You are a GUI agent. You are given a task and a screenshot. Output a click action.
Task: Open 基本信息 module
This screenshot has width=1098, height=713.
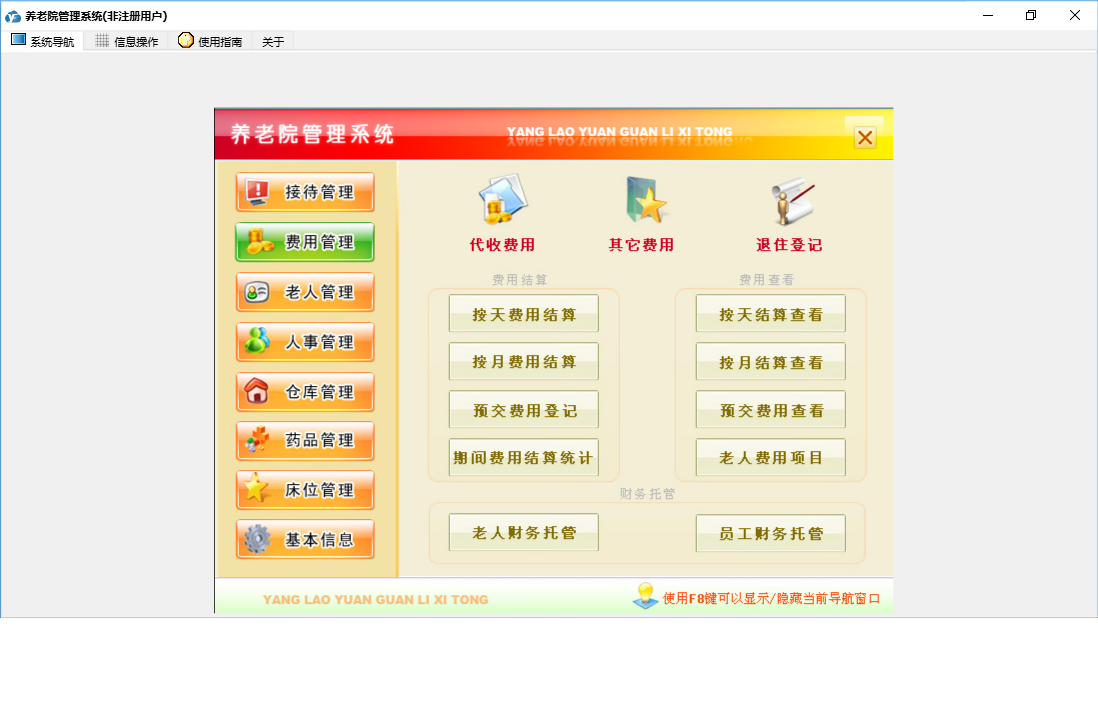coord(305,539)
